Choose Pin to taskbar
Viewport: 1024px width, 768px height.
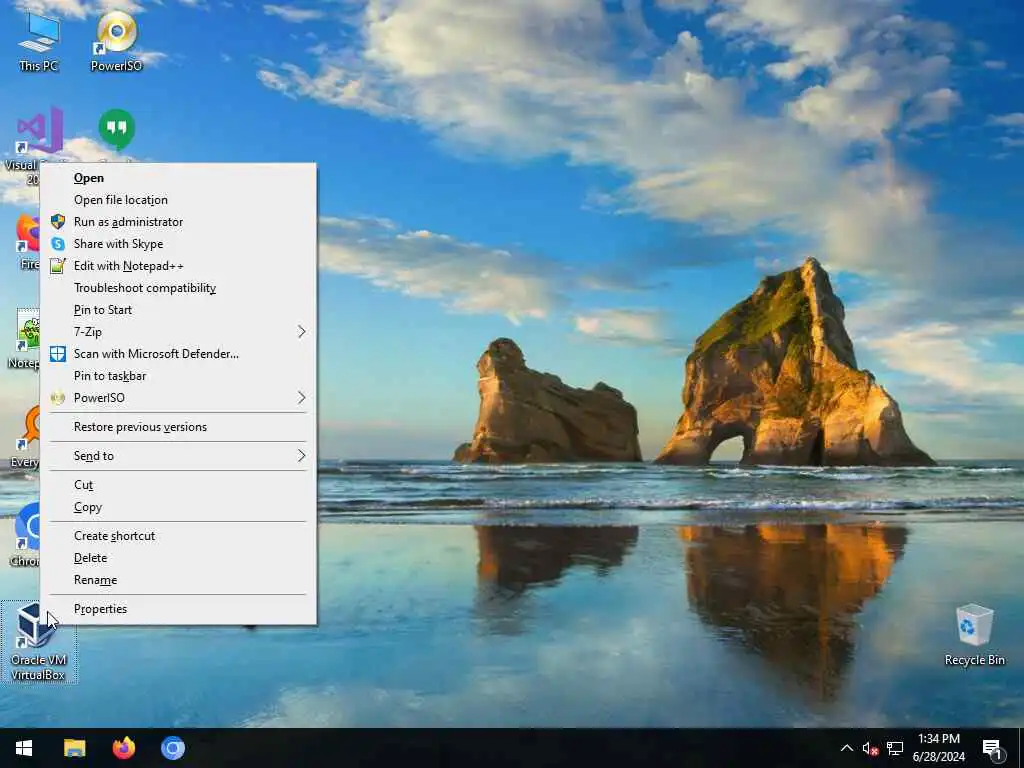click(x=178, y=376)
